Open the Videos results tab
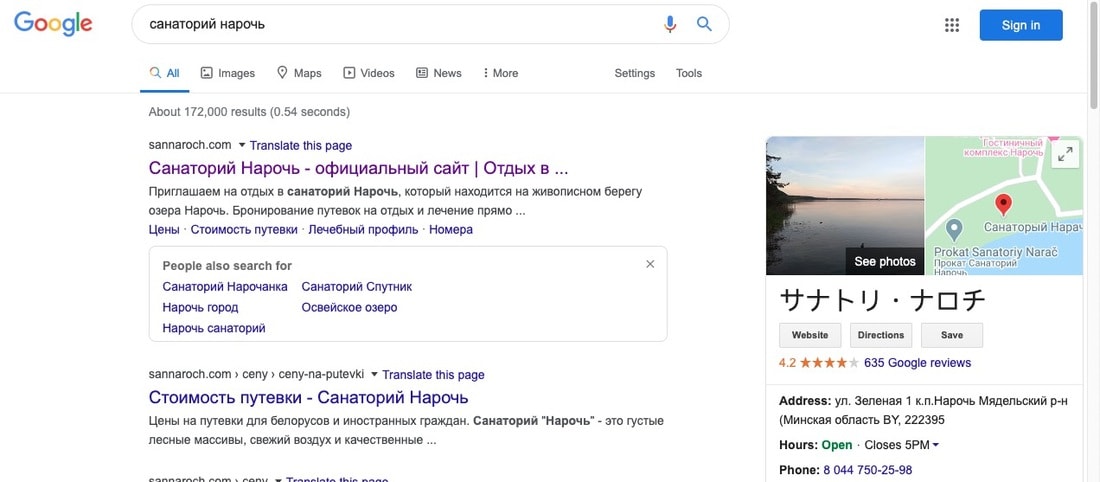This screenshot has height=482, width=1100. (369, 73)
